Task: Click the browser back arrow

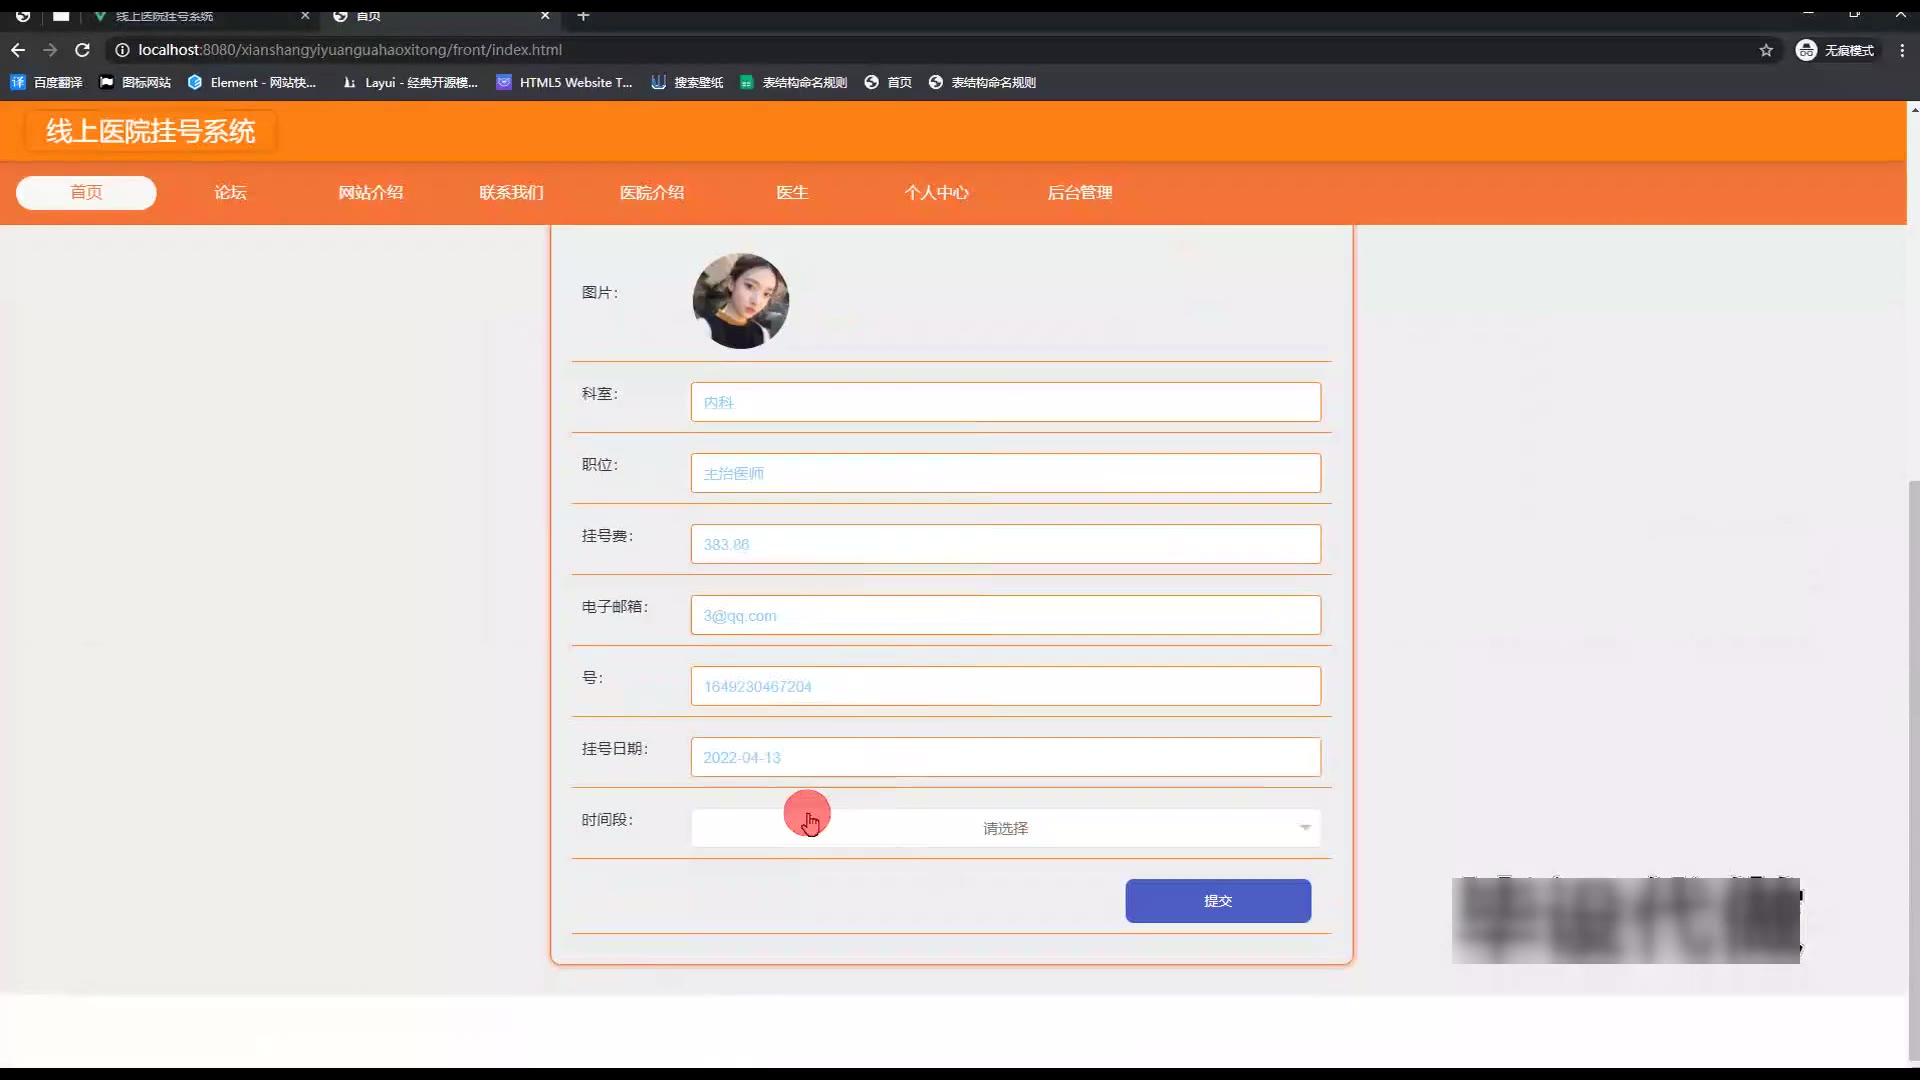Action: pos(18,50)
